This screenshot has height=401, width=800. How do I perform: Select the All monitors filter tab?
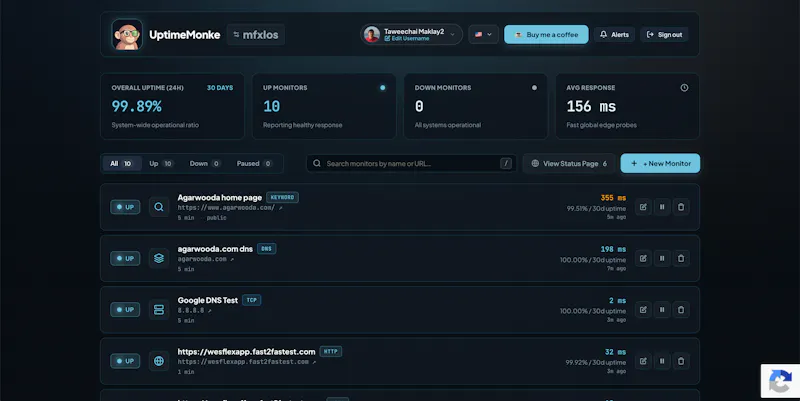pos(121,164)
